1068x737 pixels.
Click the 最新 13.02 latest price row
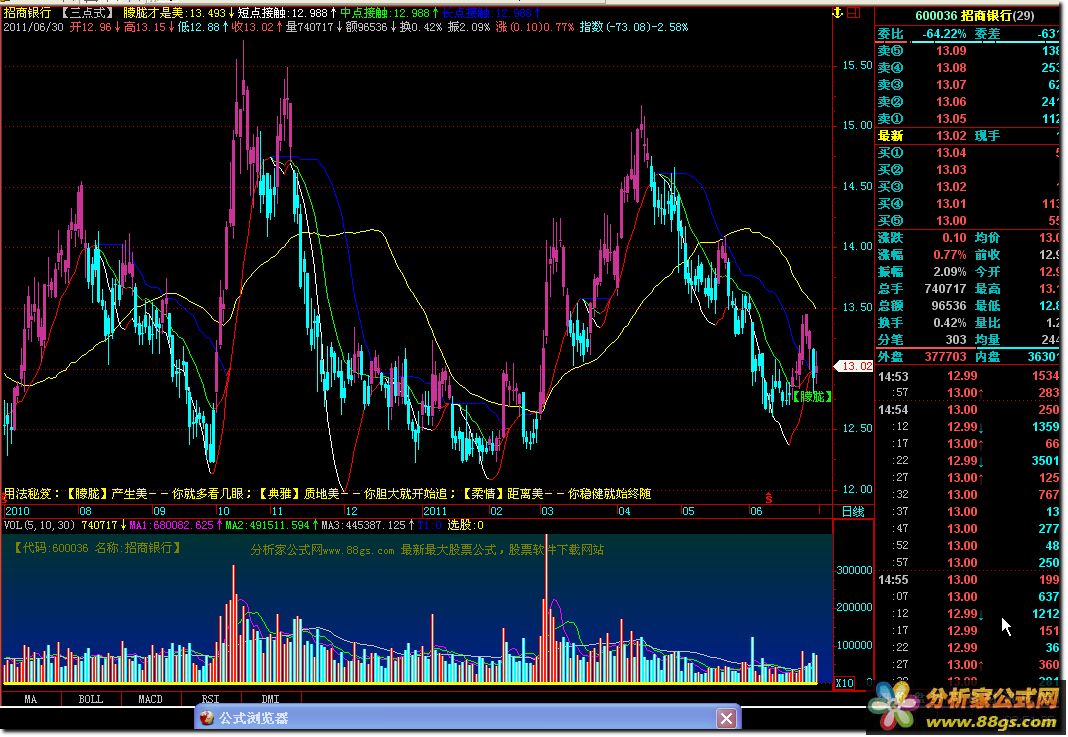[967, 136]
